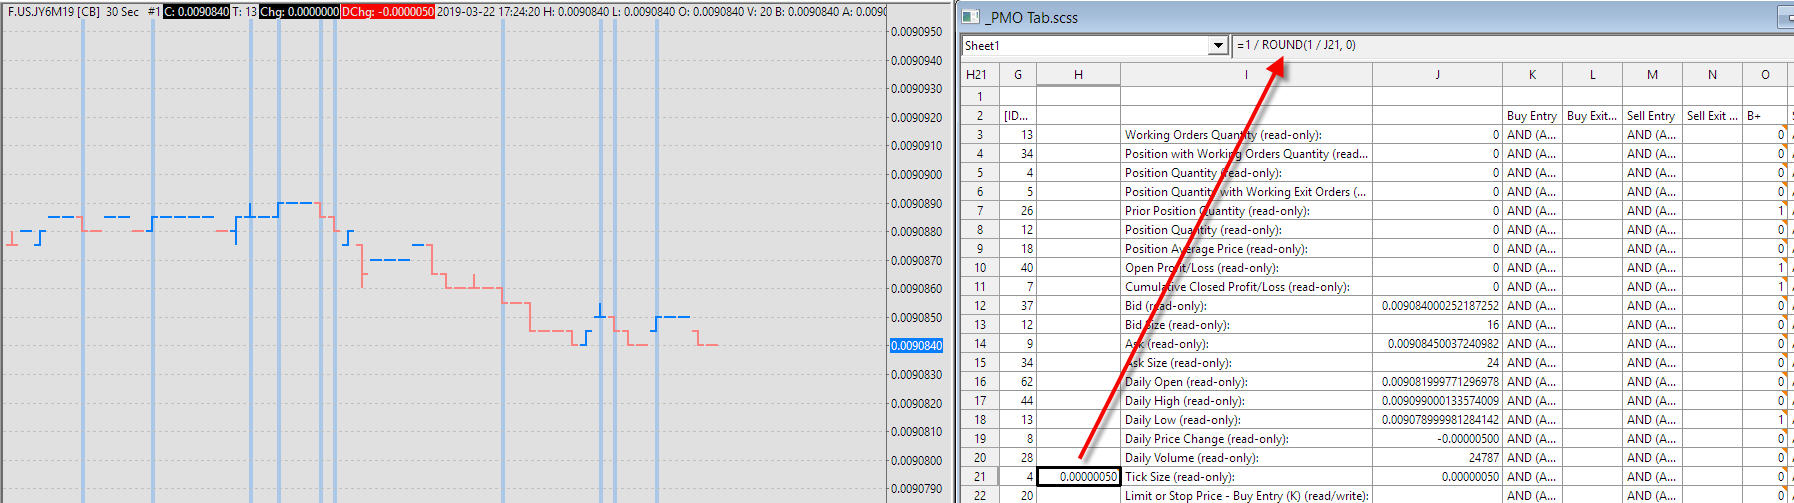This screenshot has width=1794, height=503.
Task: Click the _PMO Tab.scss window title
Action: pos(1032,18)
